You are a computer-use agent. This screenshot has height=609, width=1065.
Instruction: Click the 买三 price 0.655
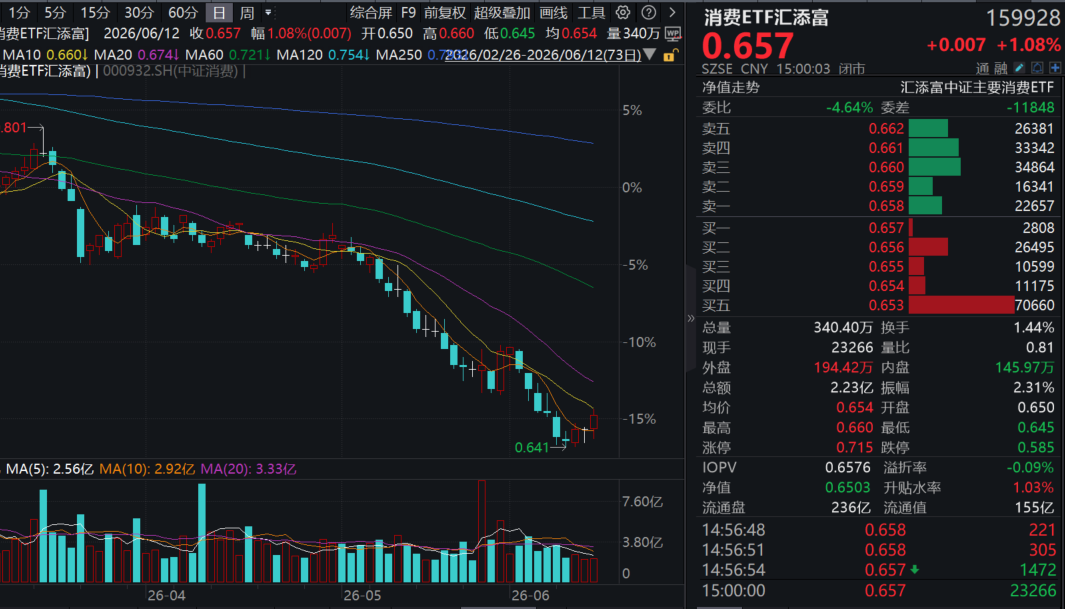(886, 266)
